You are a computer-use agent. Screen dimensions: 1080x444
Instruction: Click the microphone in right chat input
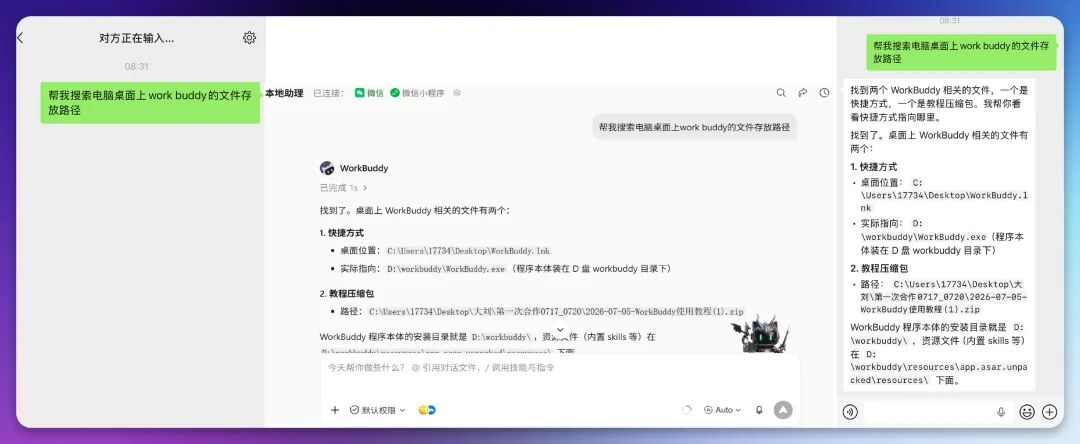coord(1001,412)
